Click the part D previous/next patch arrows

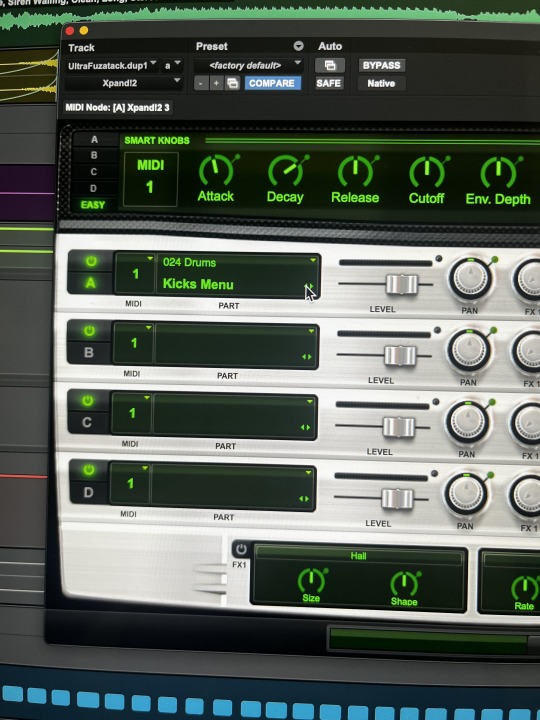[304, 499]
